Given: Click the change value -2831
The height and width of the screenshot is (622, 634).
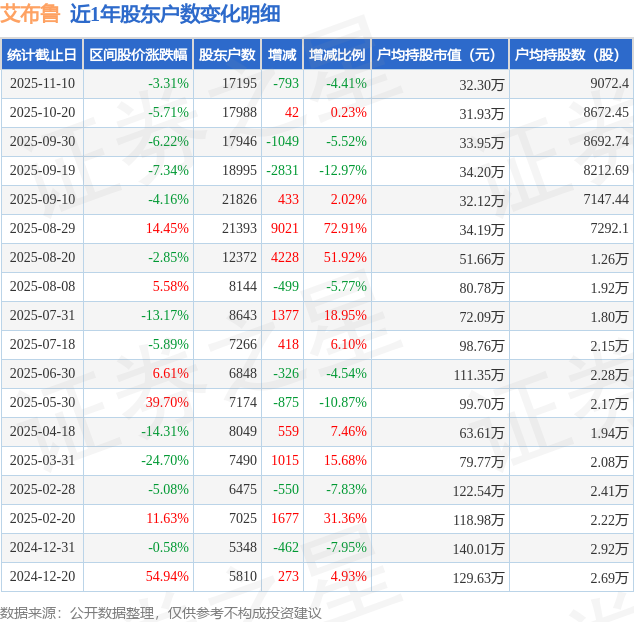Looking at the screenshot, I should [x=283, y=170].
